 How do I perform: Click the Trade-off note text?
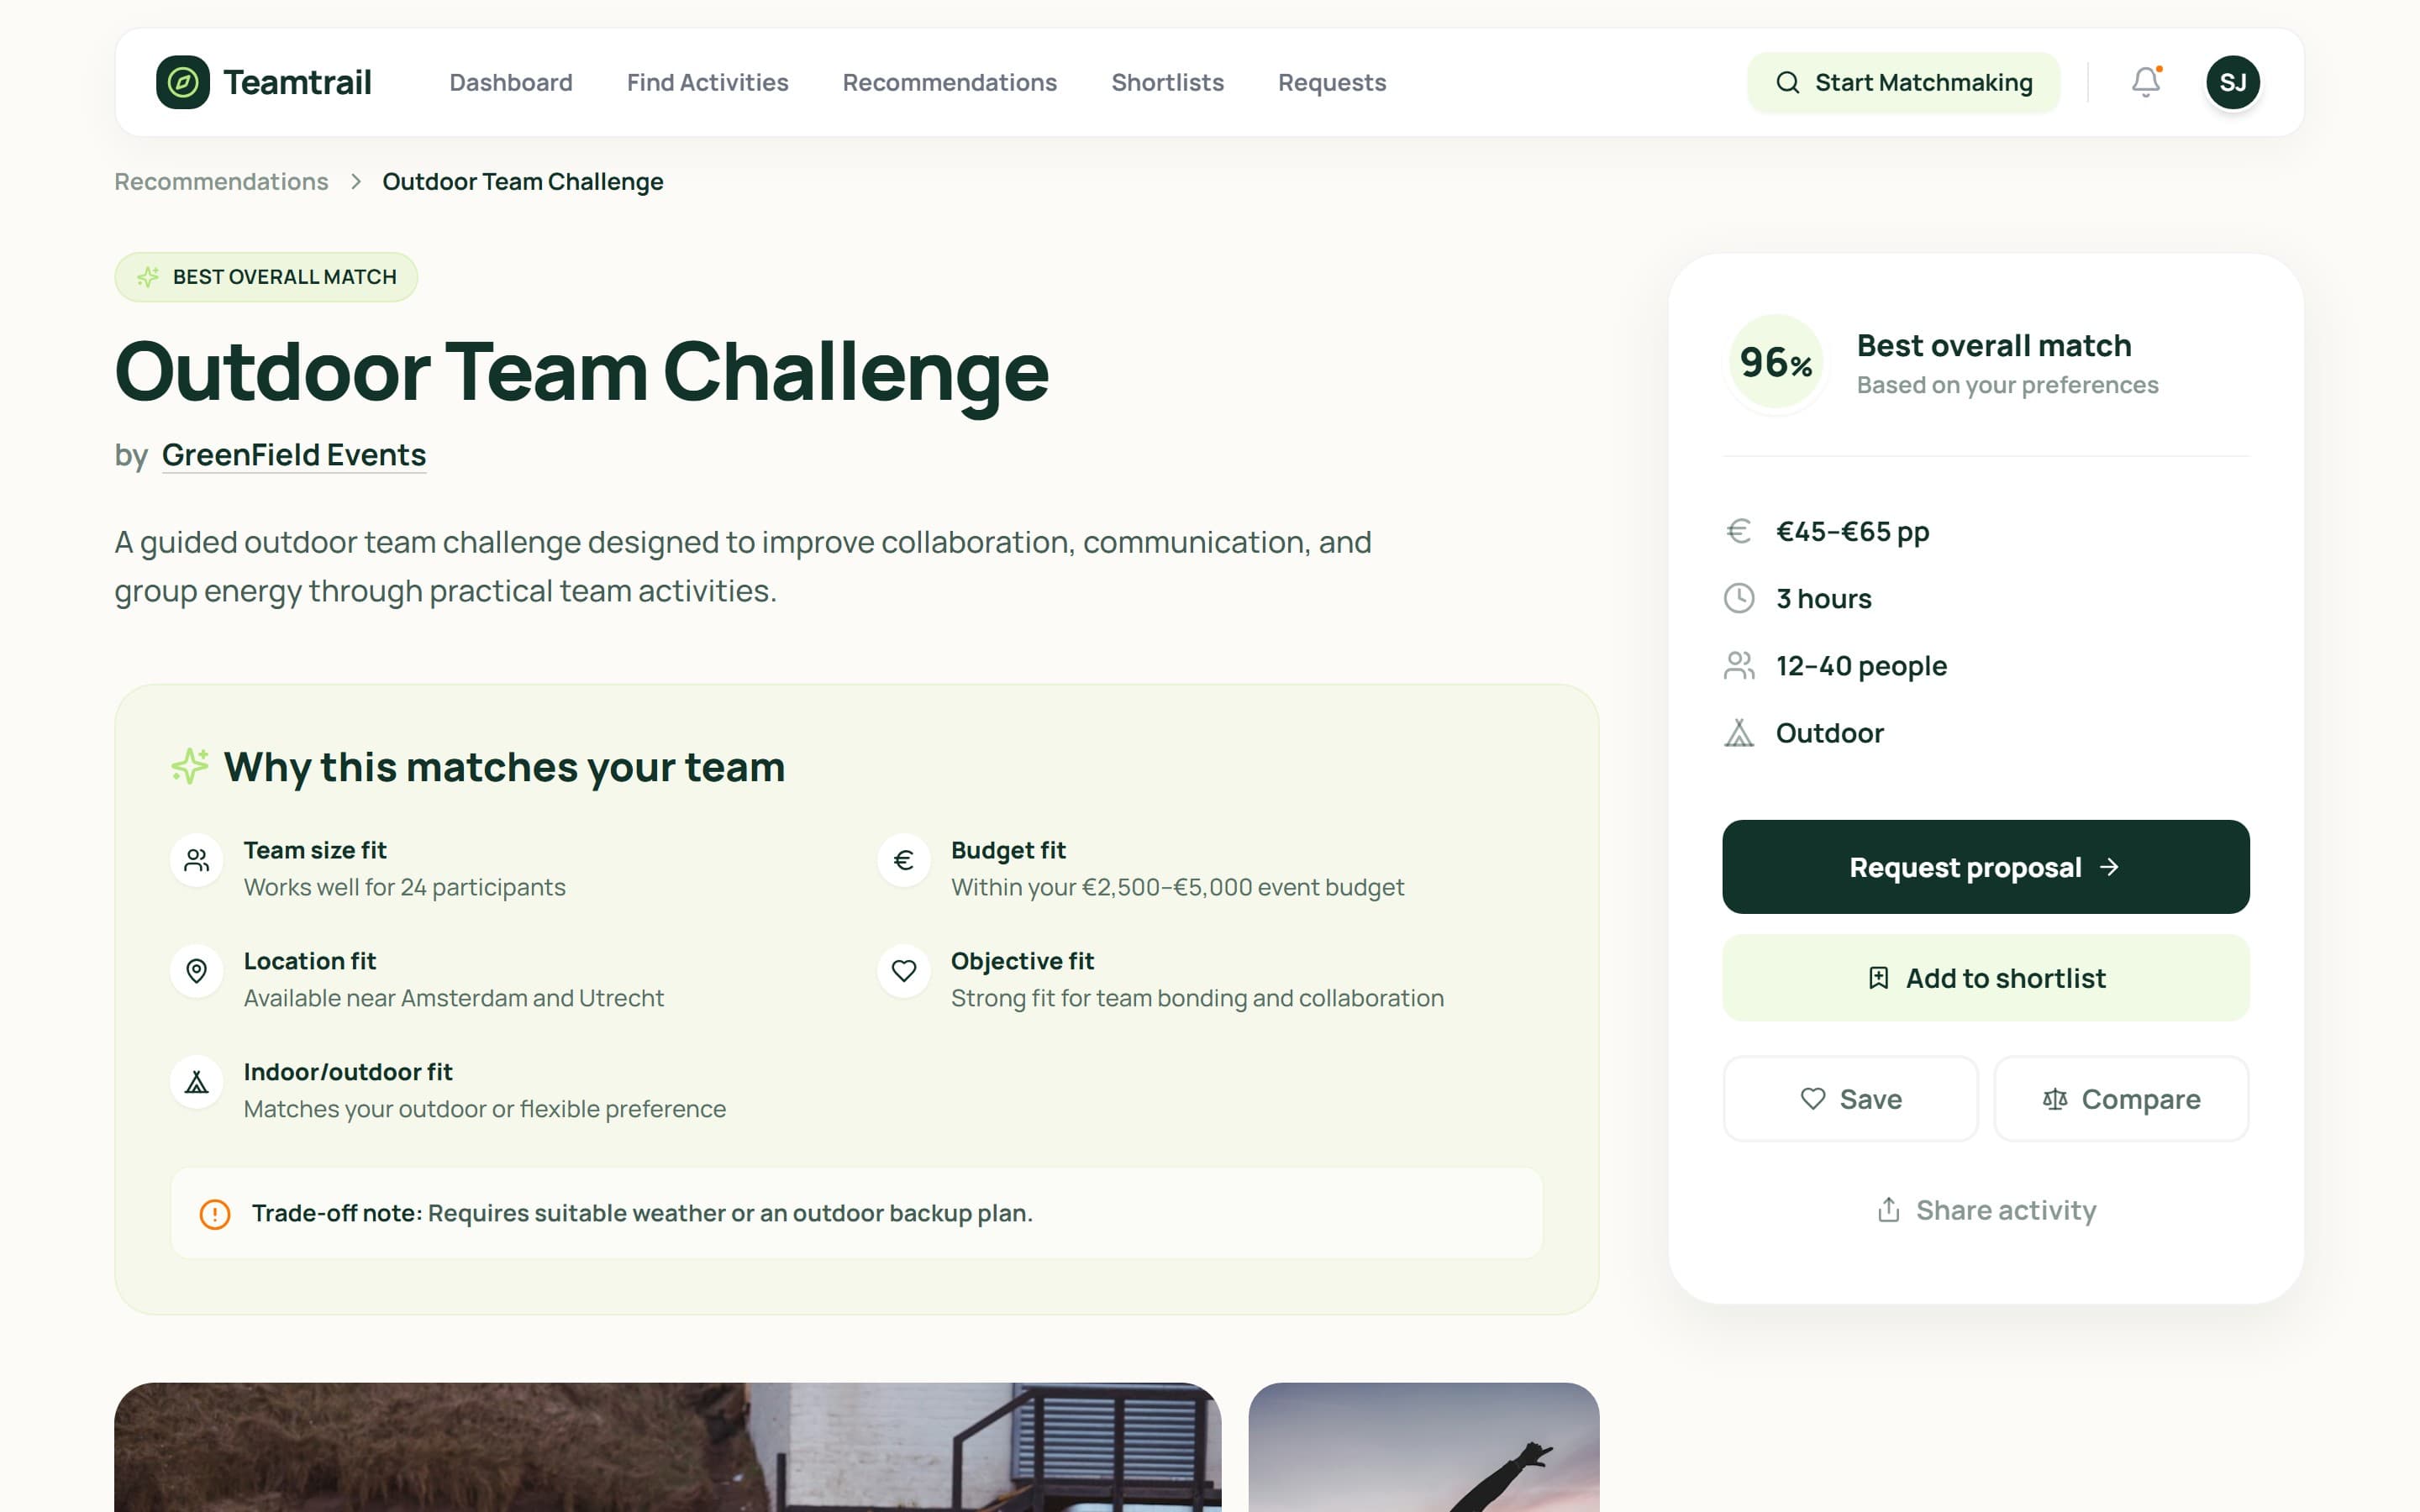[x=642, y=1213]
